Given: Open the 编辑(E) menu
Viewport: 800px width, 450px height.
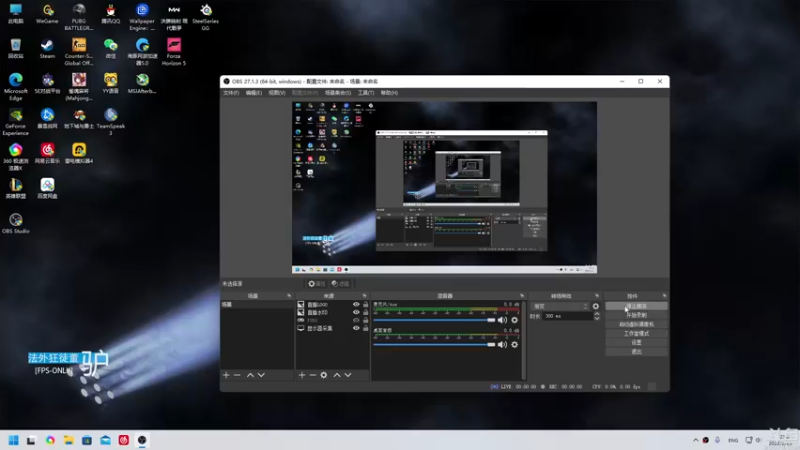Looking at the screenshot, I should 254,93.
